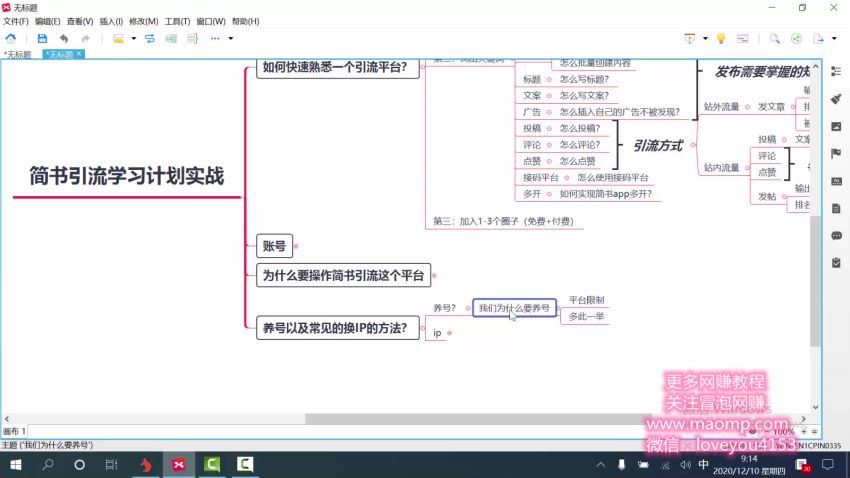This screenshot has height=478, width=850.
Task: Open the Gantt chart view
Action: coord(743,38)
